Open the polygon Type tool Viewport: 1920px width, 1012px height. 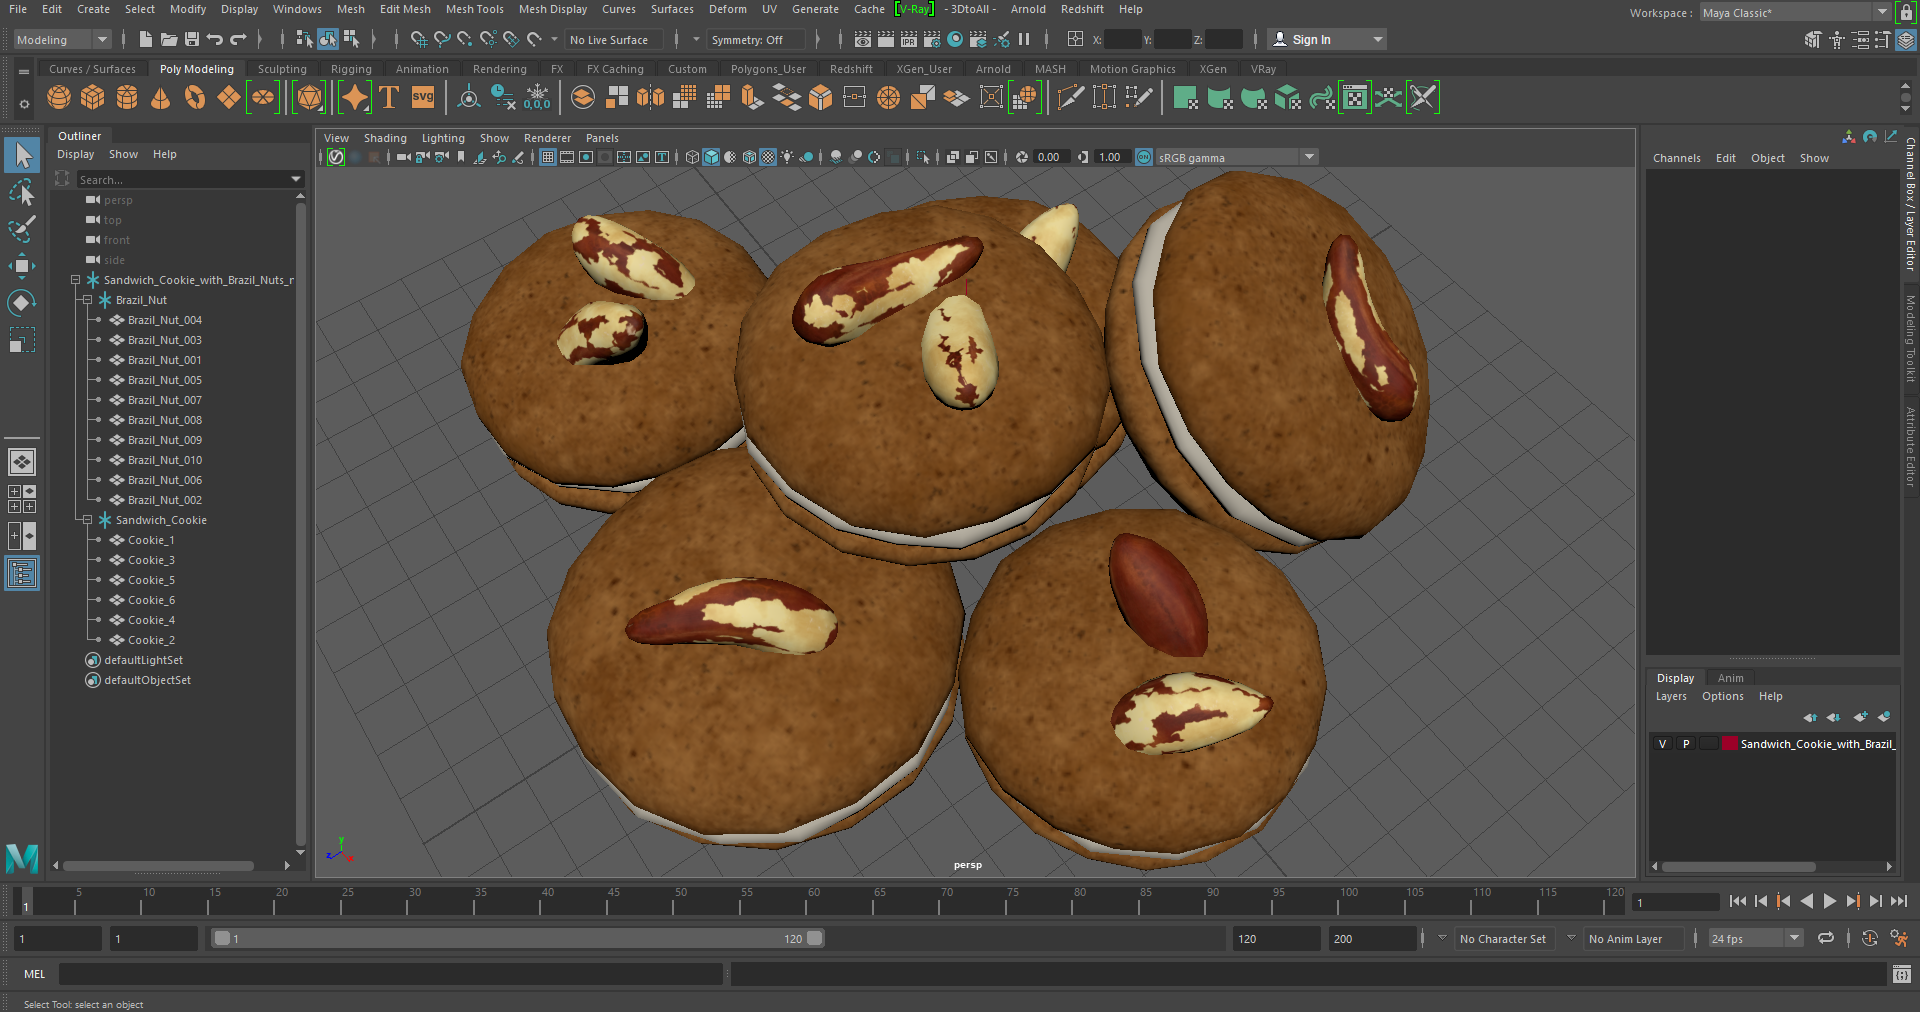click(x=389, y=97)
